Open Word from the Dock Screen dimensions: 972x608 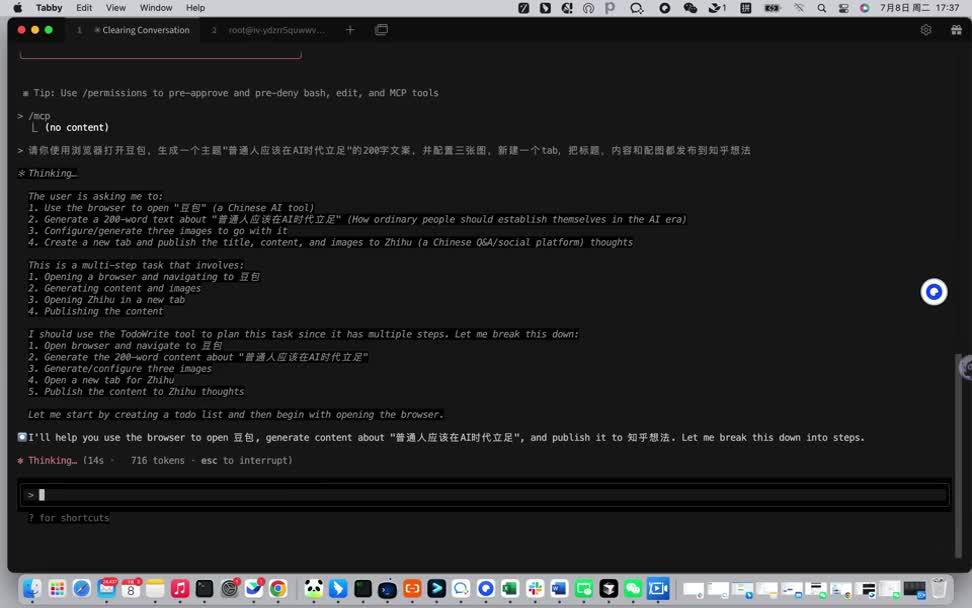coord(559,588)
